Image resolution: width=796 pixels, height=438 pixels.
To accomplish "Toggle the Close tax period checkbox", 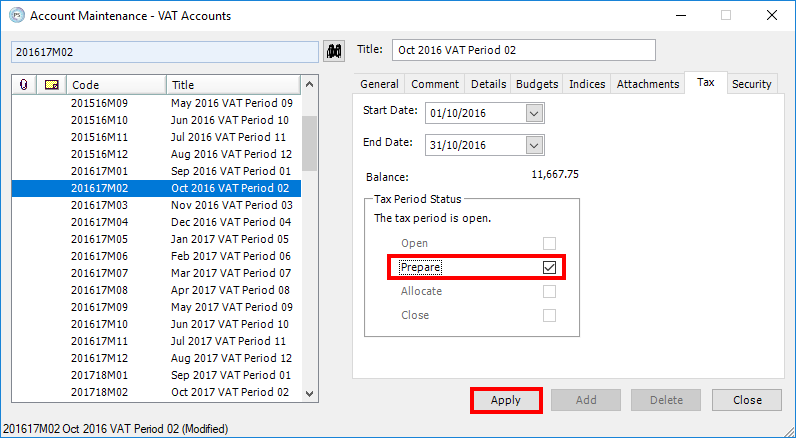I will pyautogui.click(x=549, y=315).
